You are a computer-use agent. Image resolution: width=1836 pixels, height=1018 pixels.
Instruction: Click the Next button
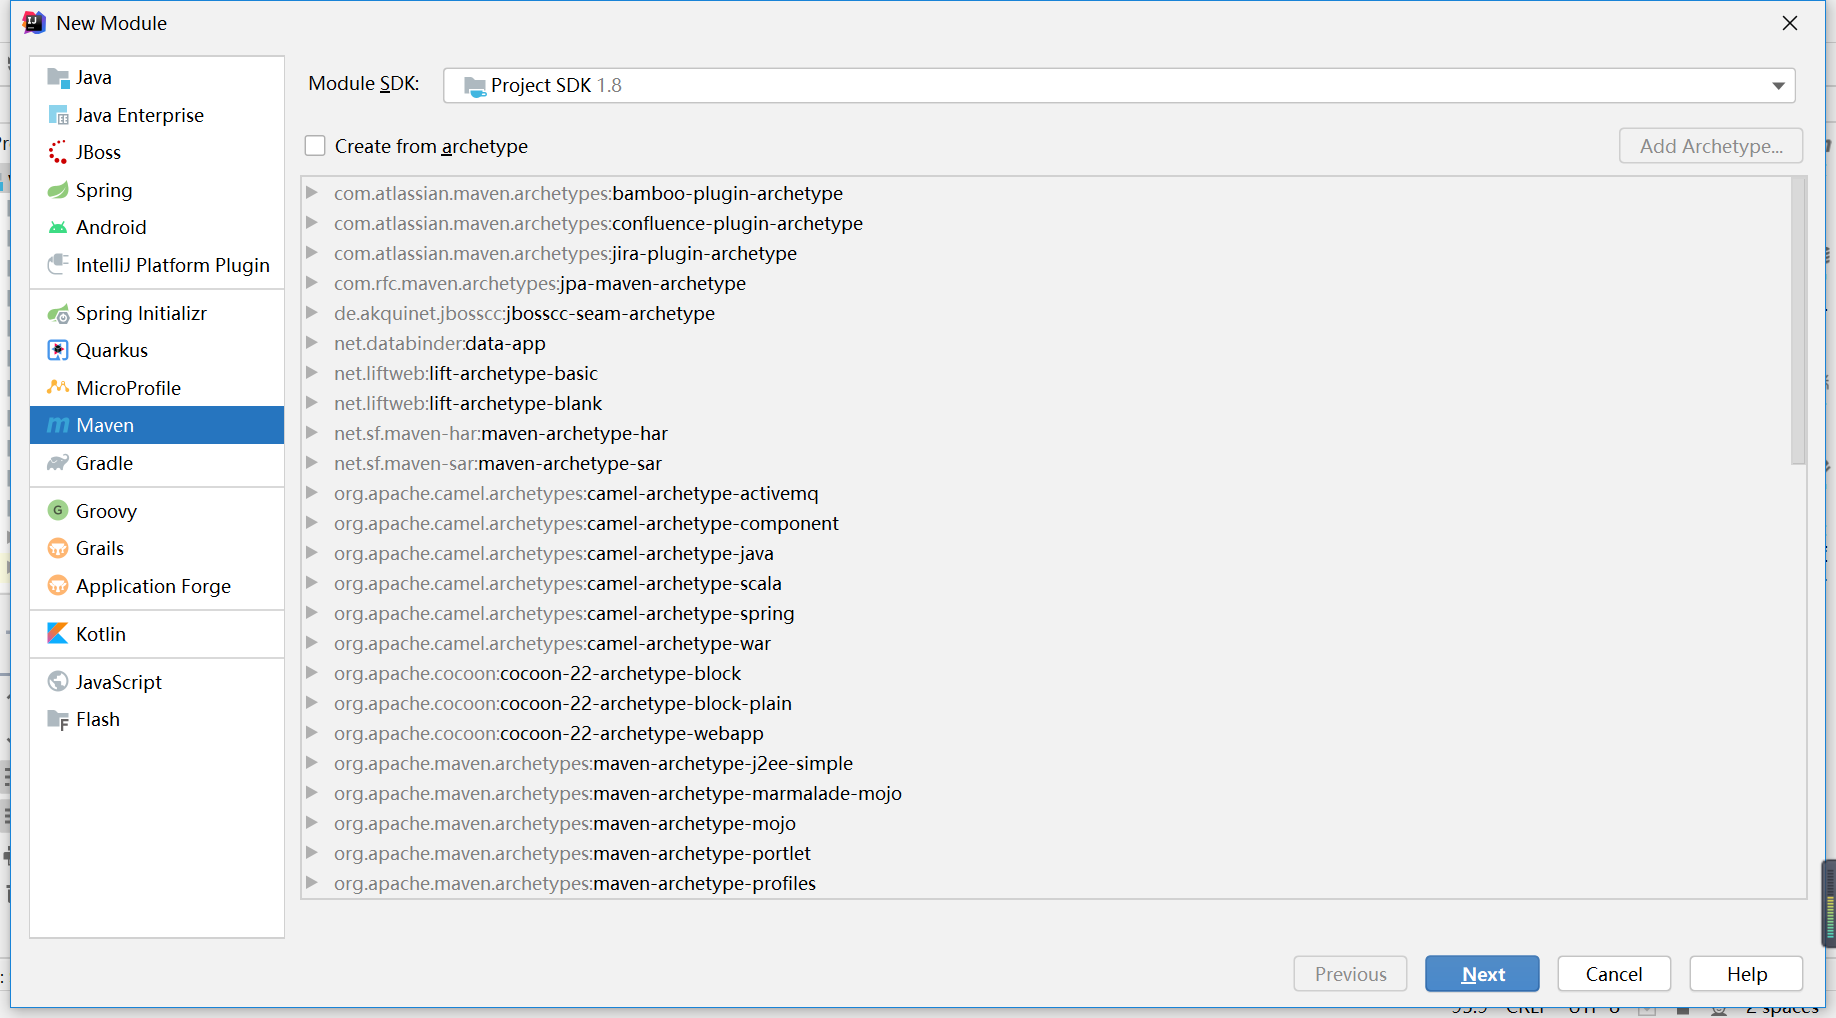tap(1482, 974)
